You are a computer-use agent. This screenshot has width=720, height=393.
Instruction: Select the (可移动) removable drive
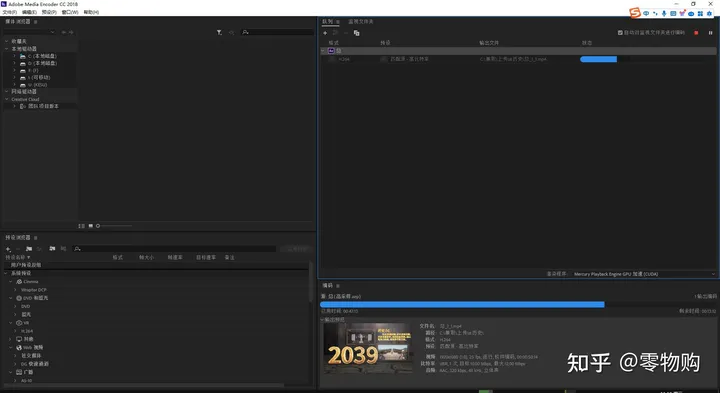(x=39, y=78)
